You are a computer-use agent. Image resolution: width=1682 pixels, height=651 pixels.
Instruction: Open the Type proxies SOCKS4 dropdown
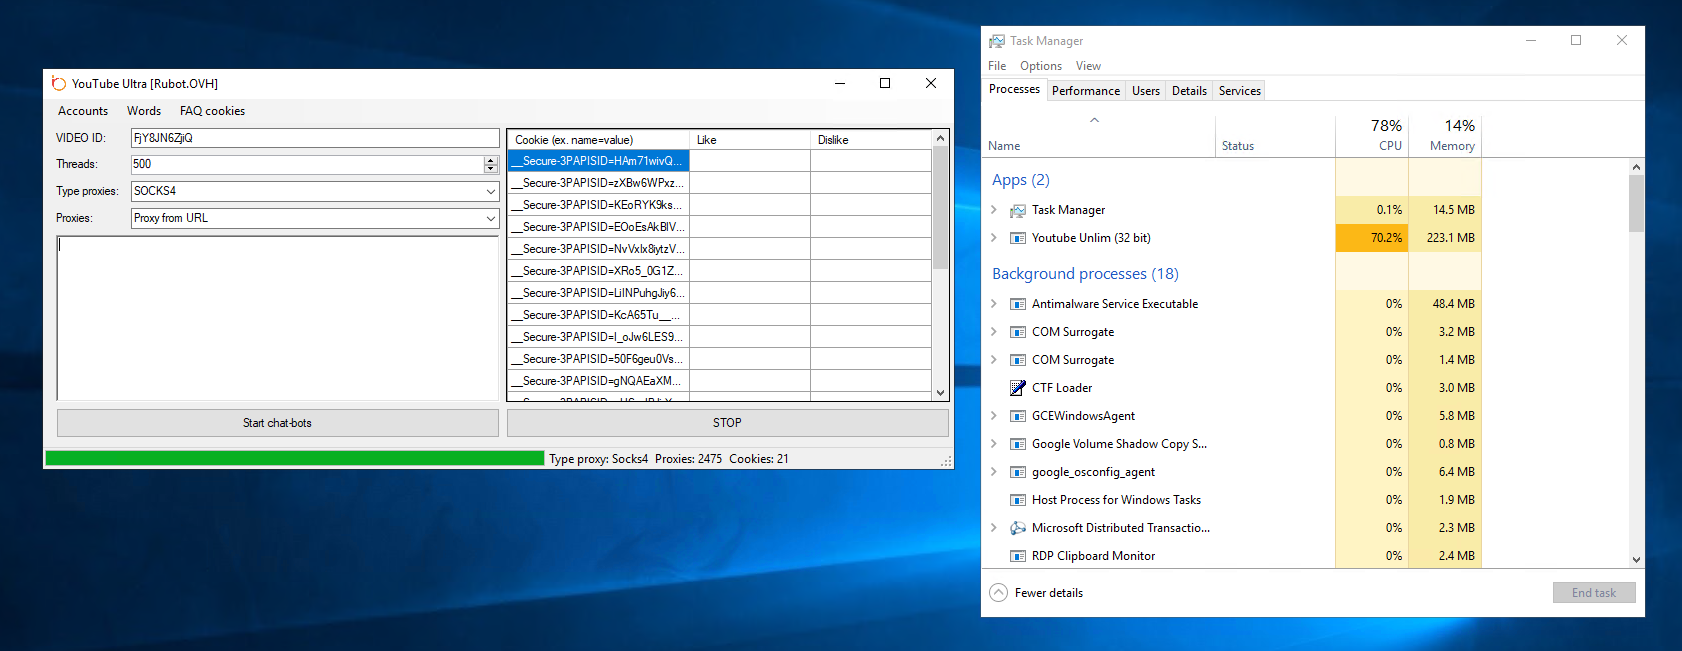[490, 191]
